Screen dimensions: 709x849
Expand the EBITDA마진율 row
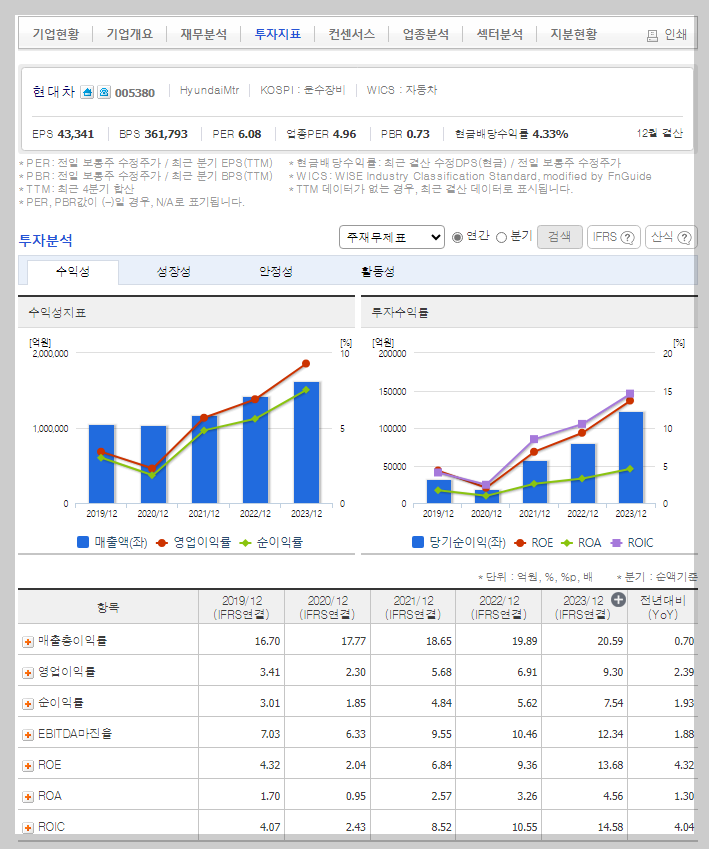(x=28, y=735)
